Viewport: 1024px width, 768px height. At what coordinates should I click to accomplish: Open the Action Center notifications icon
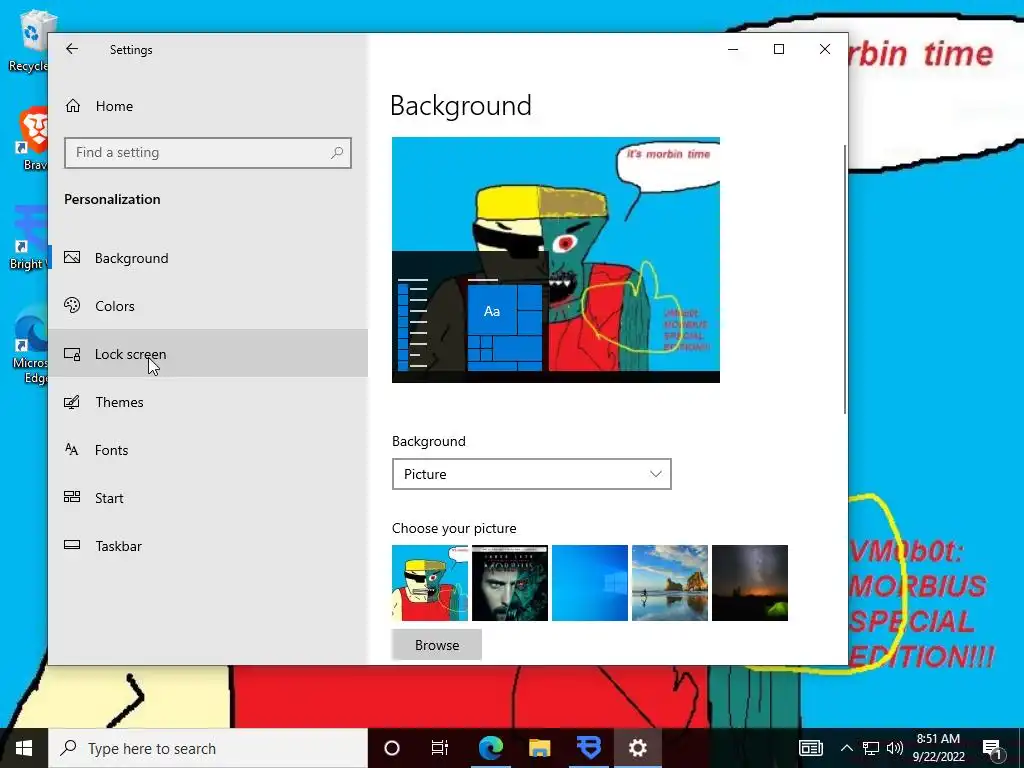pyautogui.click(x=992, y=748)
